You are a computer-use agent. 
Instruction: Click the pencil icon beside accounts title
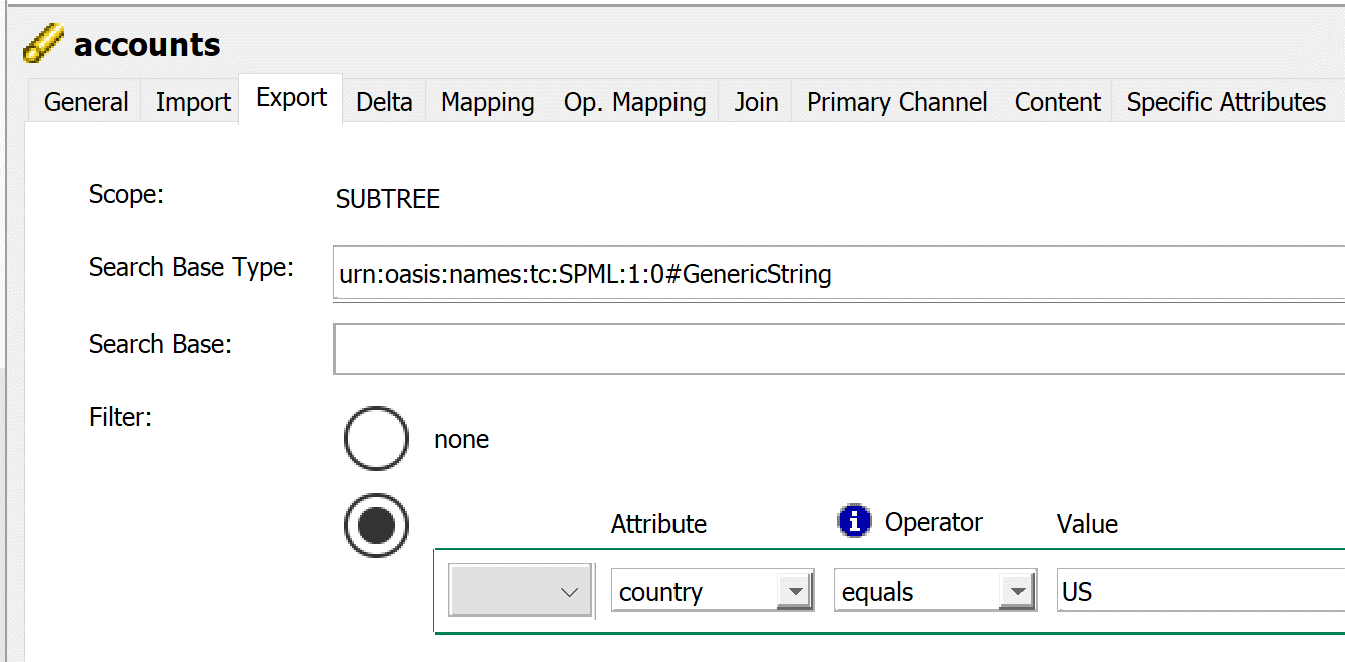coord(41,42)
